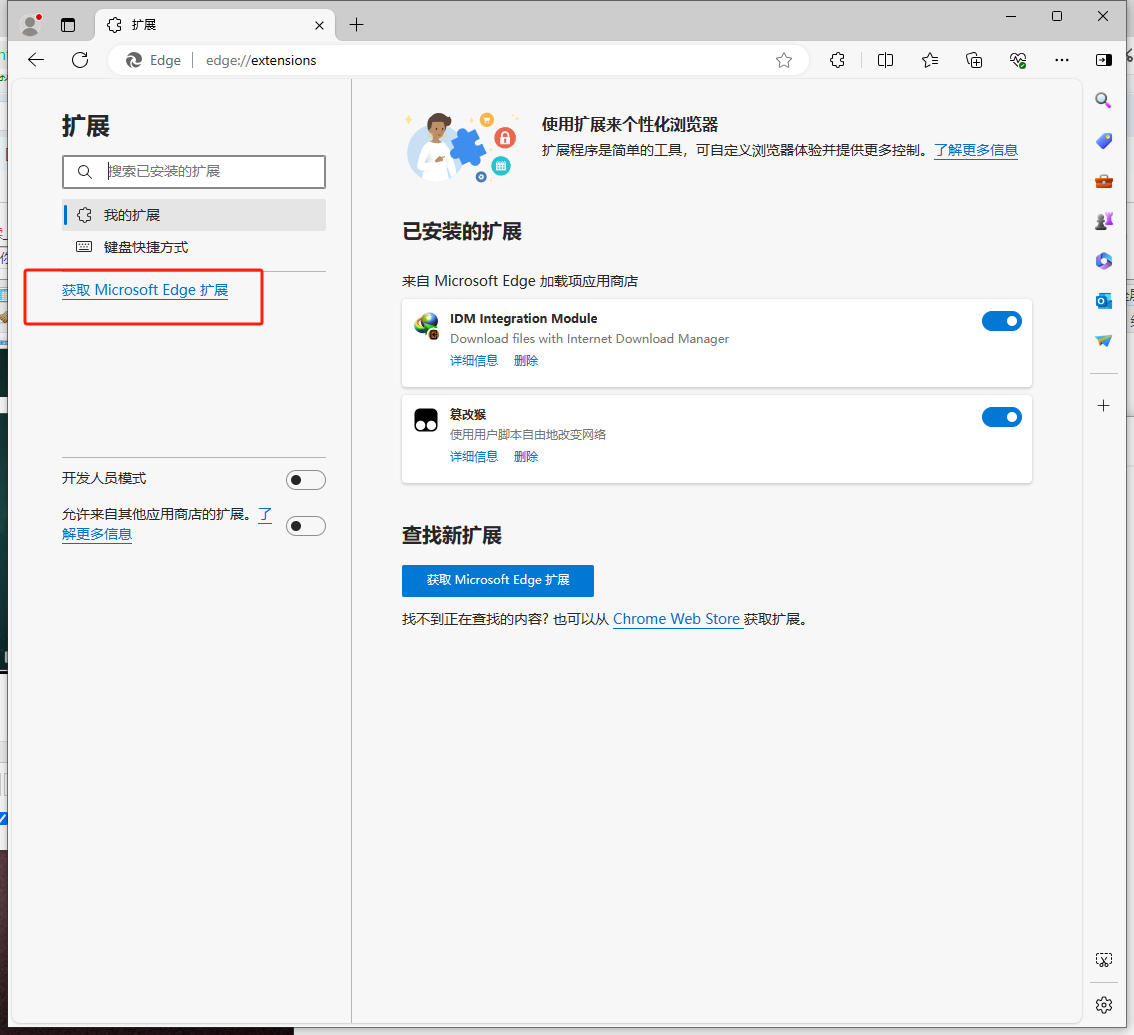Viewport: 1134px width, 1035px height.
Task: Open the tab actions menu button
Action: (68, 25)
